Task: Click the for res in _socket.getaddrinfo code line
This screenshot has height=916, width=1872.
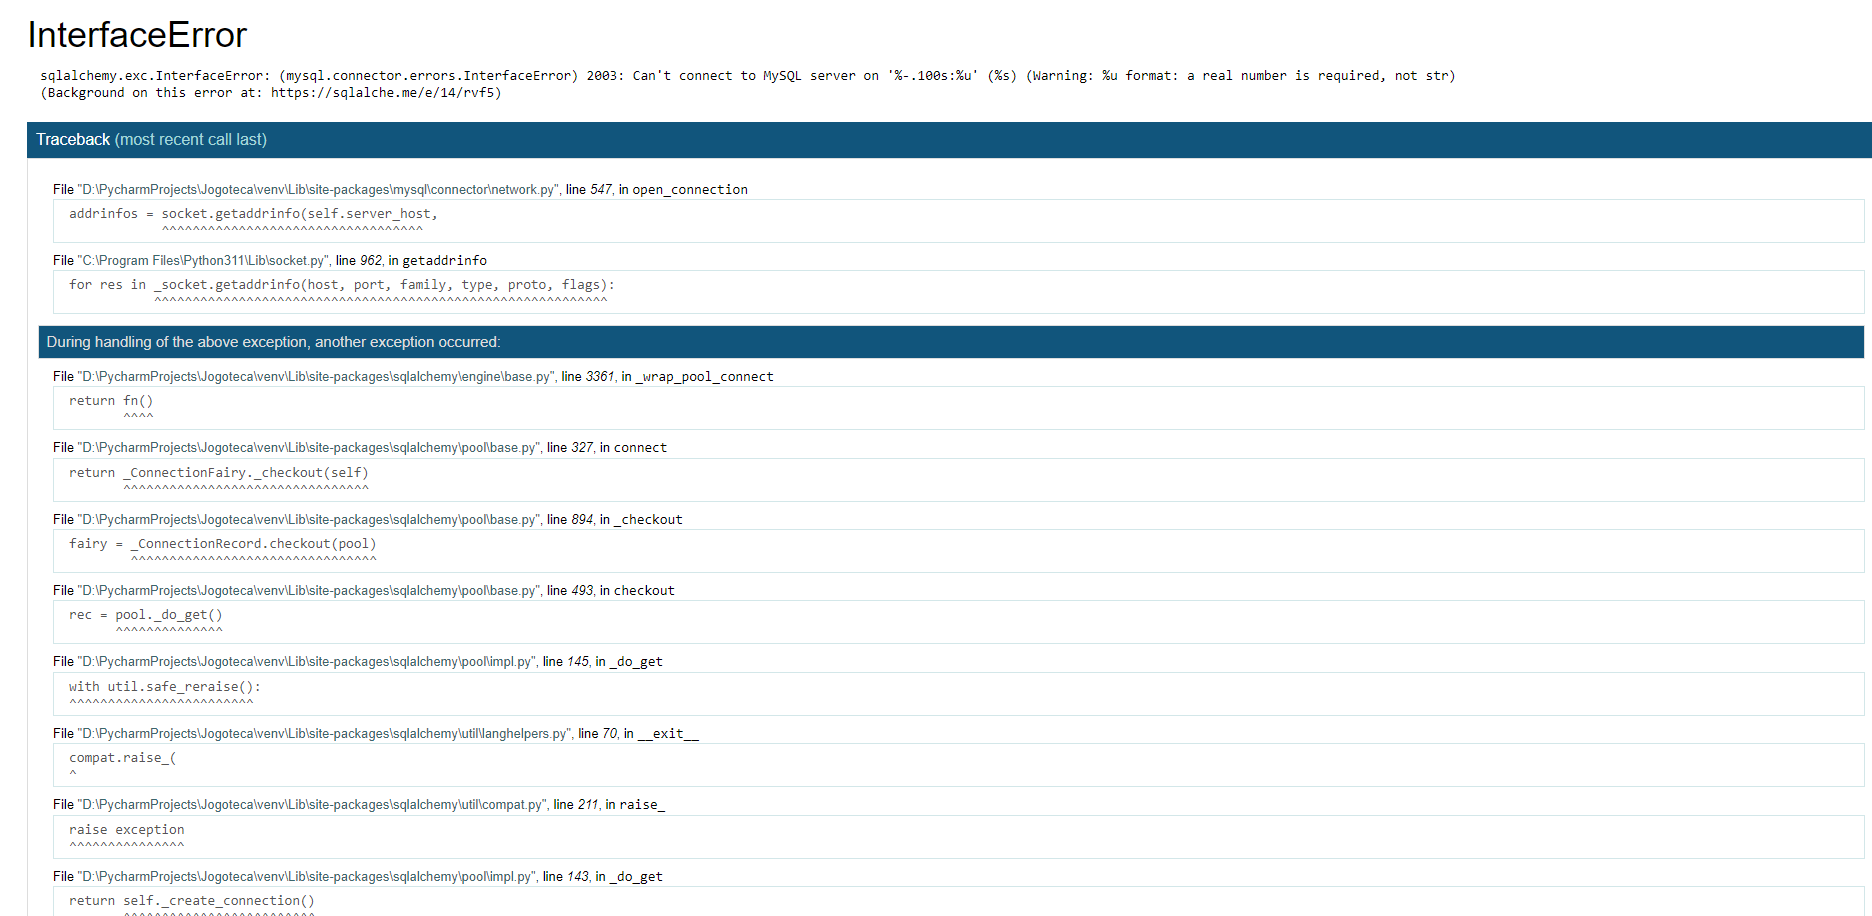Action: (958, 292)
